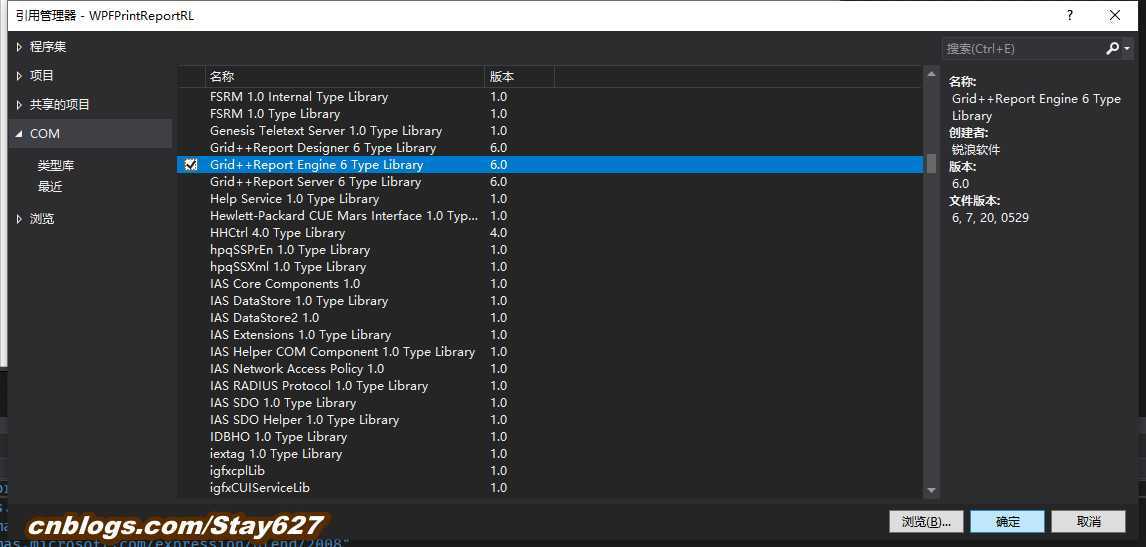Collapse the COM category
1146x547 pixels.
click(x=20, y=135)
